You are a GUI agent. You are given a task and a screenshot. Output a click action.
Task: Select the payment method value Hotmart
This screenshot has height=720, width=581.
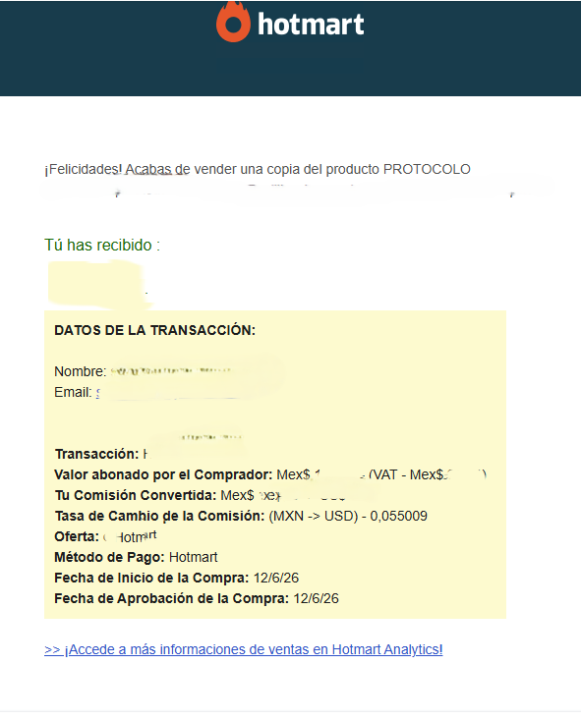(x=193, y=557)
